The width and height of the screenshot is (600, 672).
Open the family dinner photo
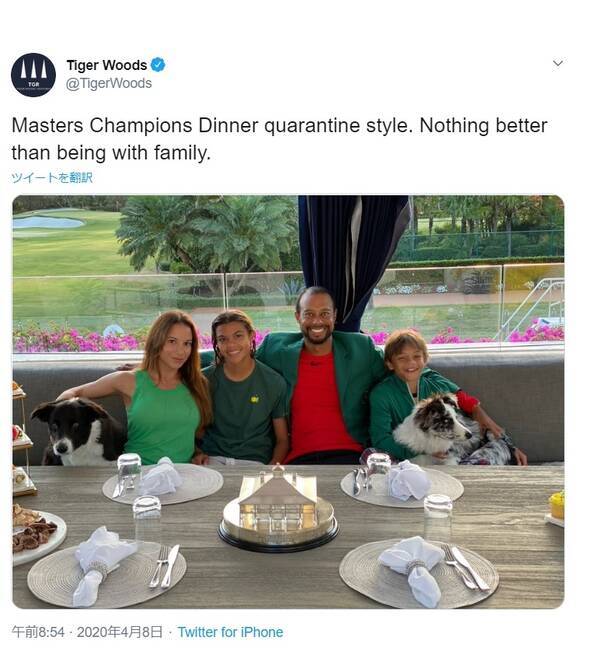pos(288,402)
